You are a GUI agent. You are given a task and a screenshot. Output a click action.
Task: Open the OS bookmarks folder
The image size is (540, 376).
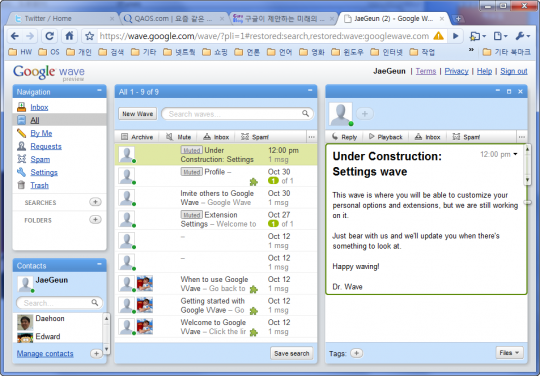tap(49, 52)
